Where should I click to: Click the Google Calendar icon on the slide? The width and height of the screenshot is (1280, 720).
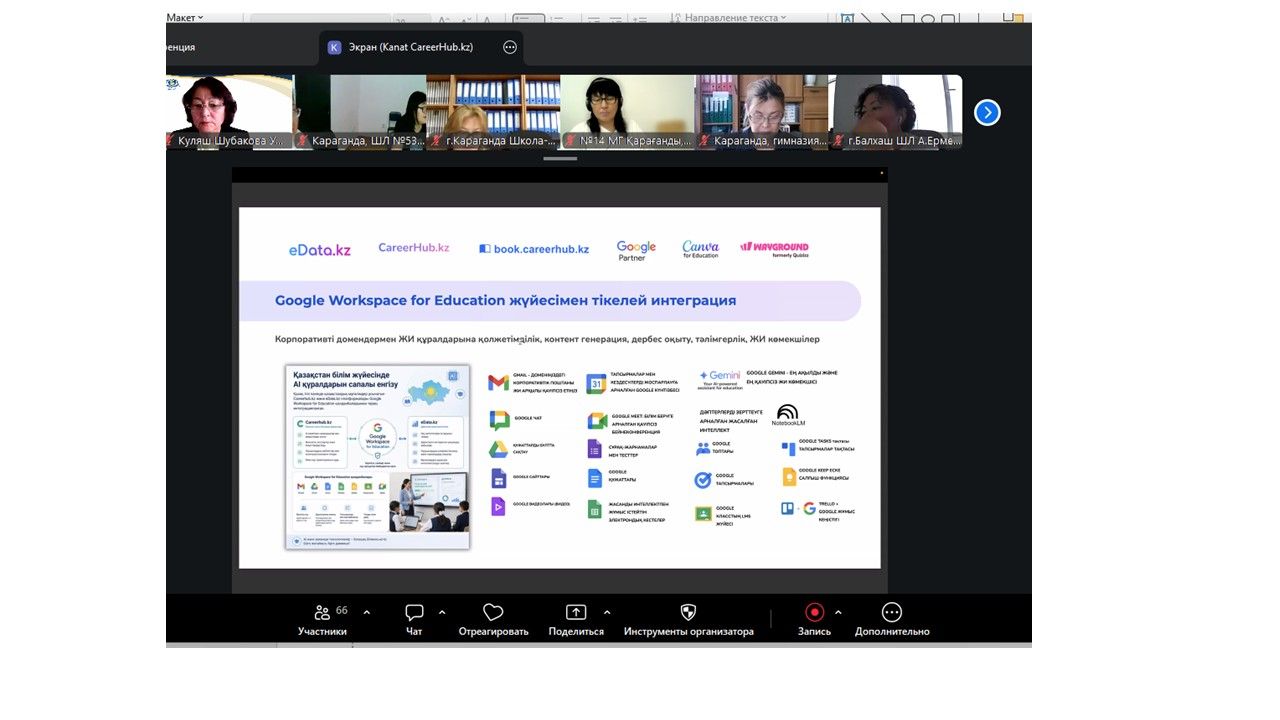coord(596,383)
